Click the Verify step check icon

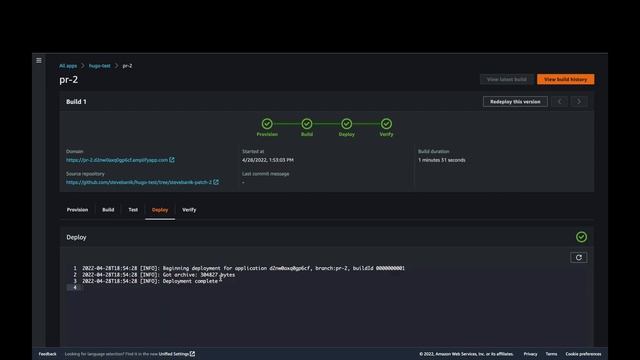(x=386, y=124)
